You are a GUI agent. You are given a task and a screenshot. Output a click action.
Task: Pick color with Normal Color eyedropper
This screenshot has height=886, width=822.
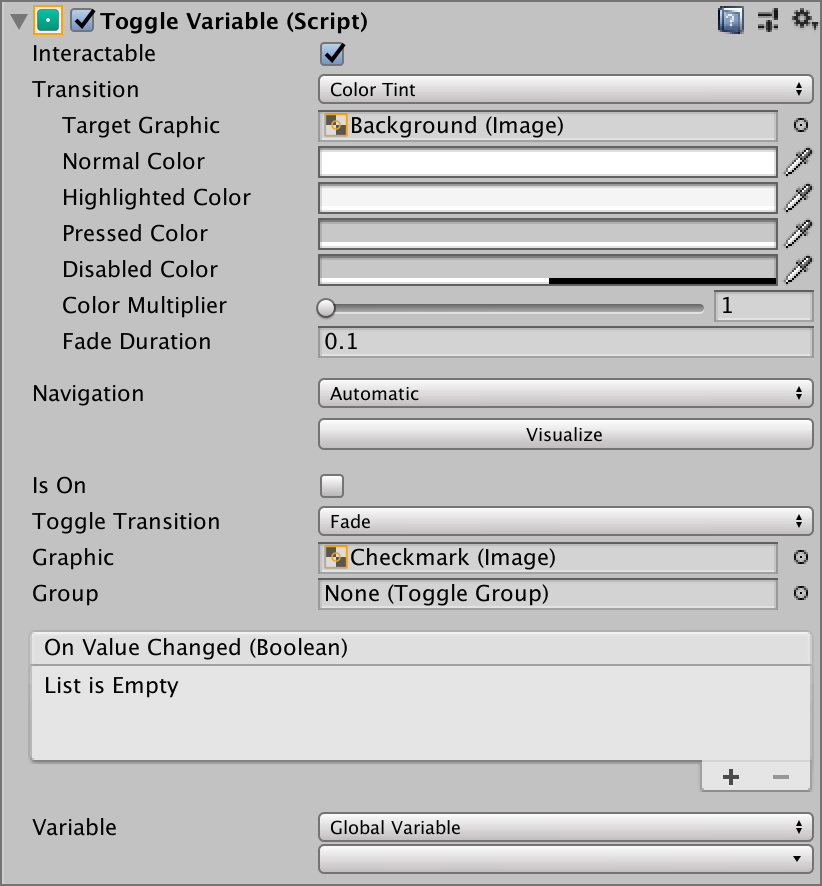[798, 162]
